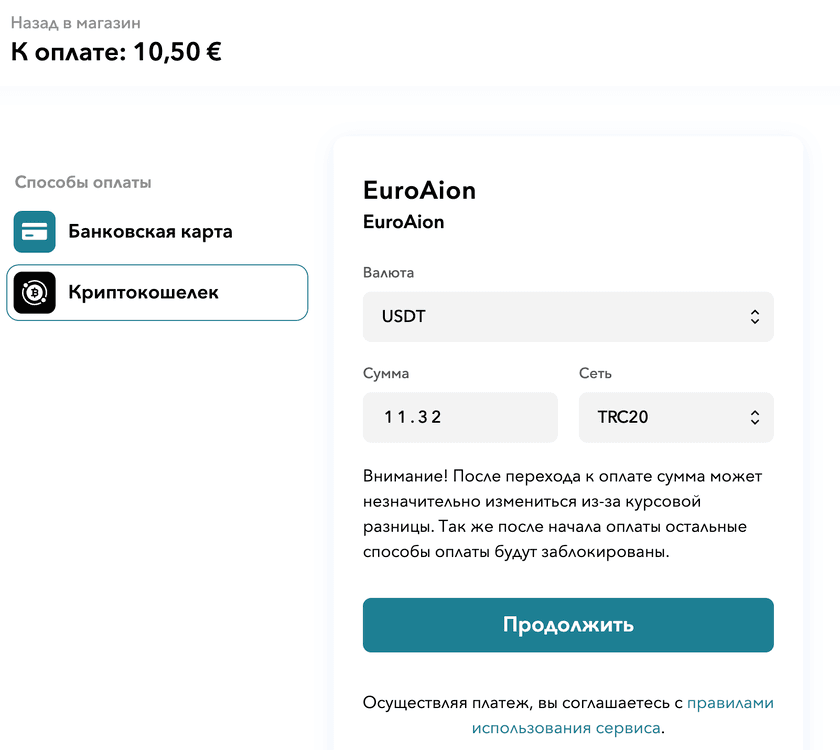Click the "Способы оплаты" section header

coord(83,183)
